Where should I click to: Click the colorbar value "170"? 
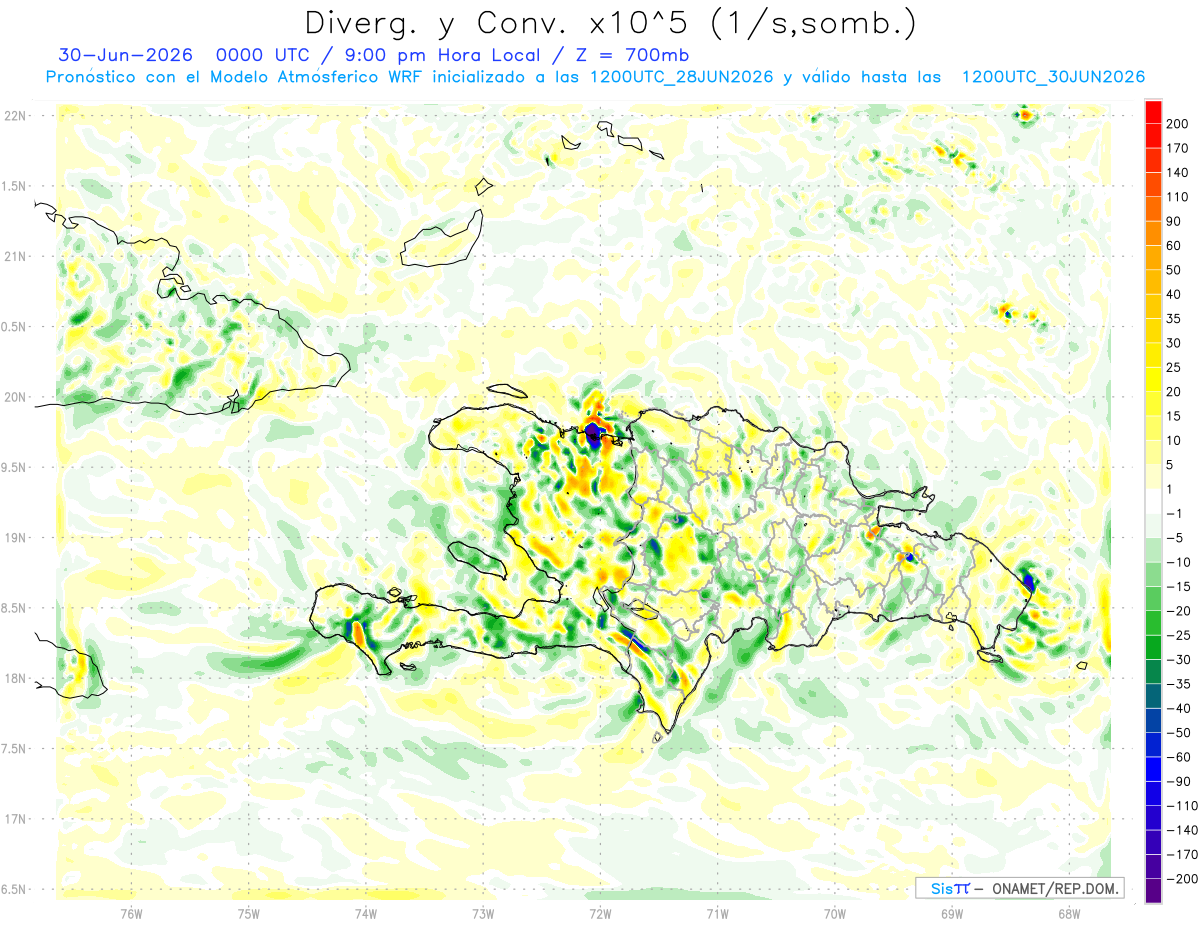[x=1178, y=148]
